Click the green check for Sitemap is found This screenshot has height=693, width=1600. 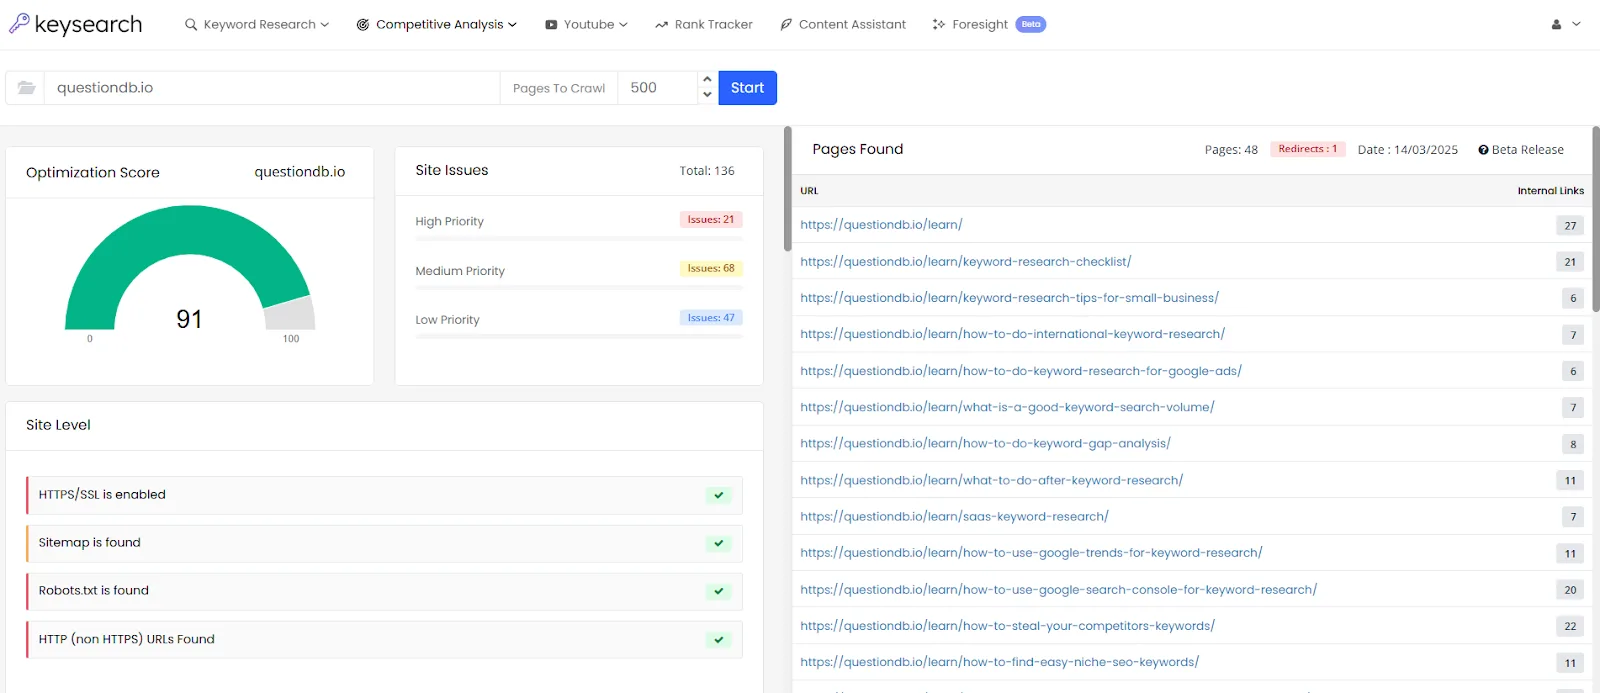click(719, 543)
